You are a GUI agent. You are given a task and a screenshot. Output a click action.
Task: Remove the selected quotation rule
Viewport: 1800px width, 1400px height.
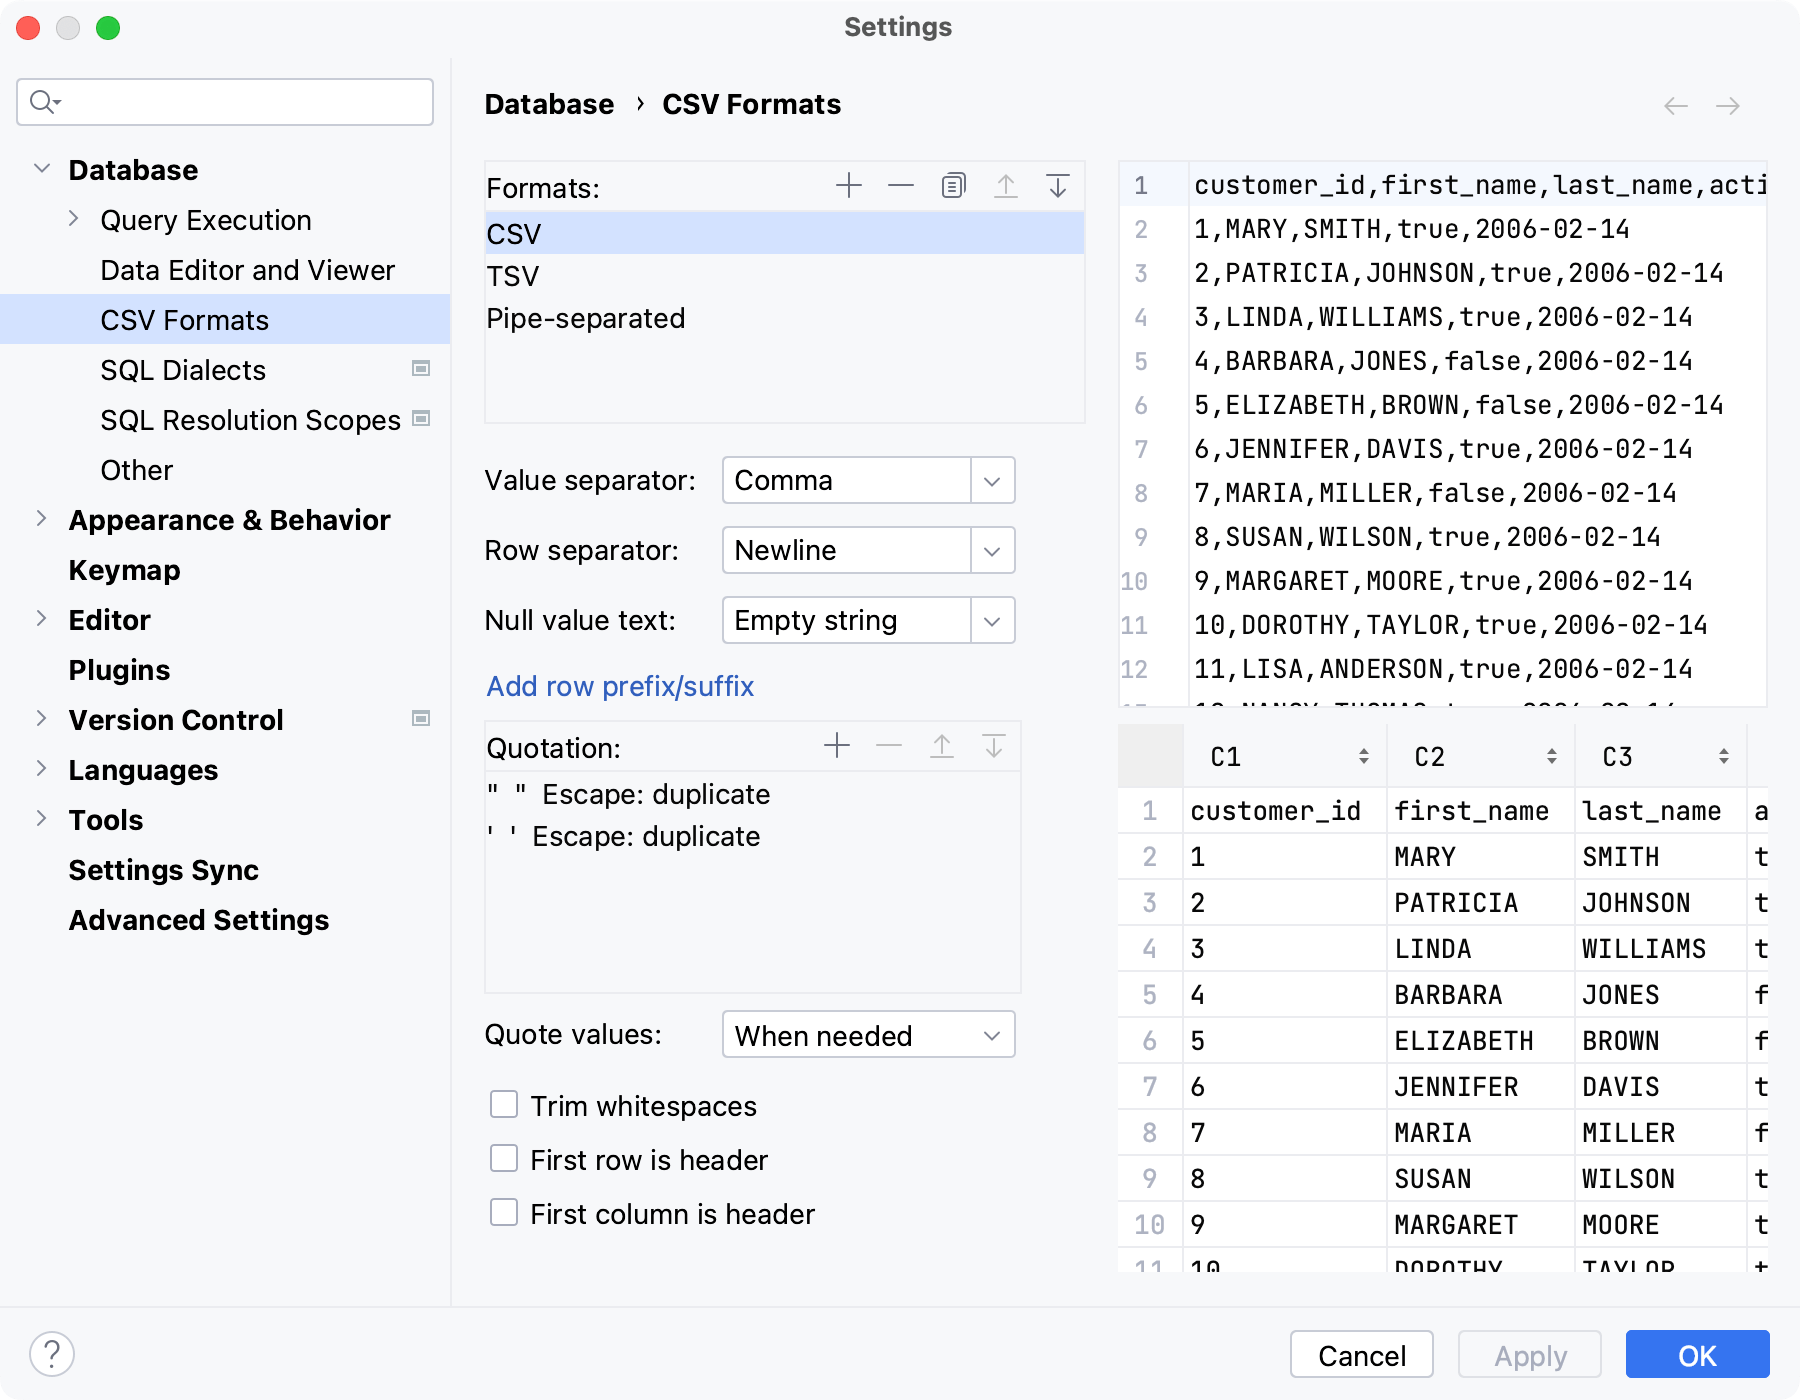[888, 745]
